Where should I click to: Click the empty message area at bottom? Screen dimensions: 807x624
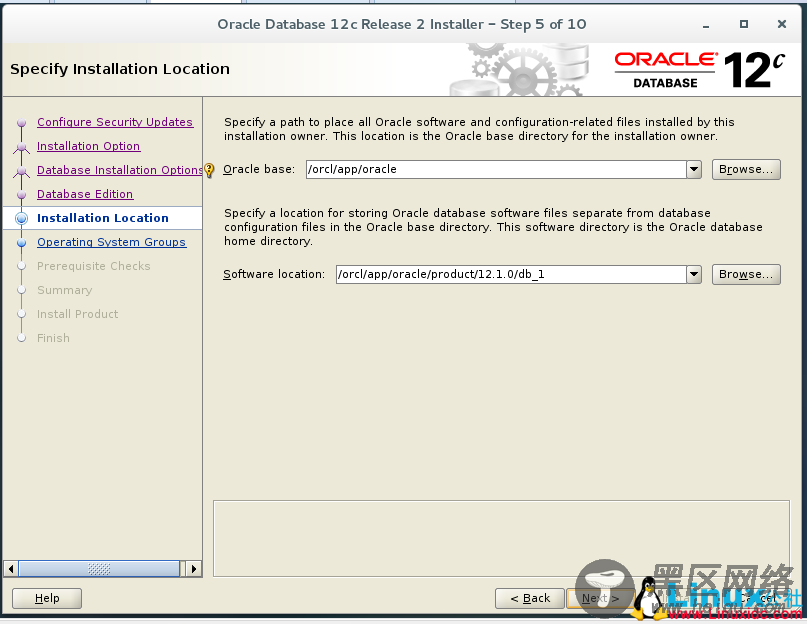[501, 538]
